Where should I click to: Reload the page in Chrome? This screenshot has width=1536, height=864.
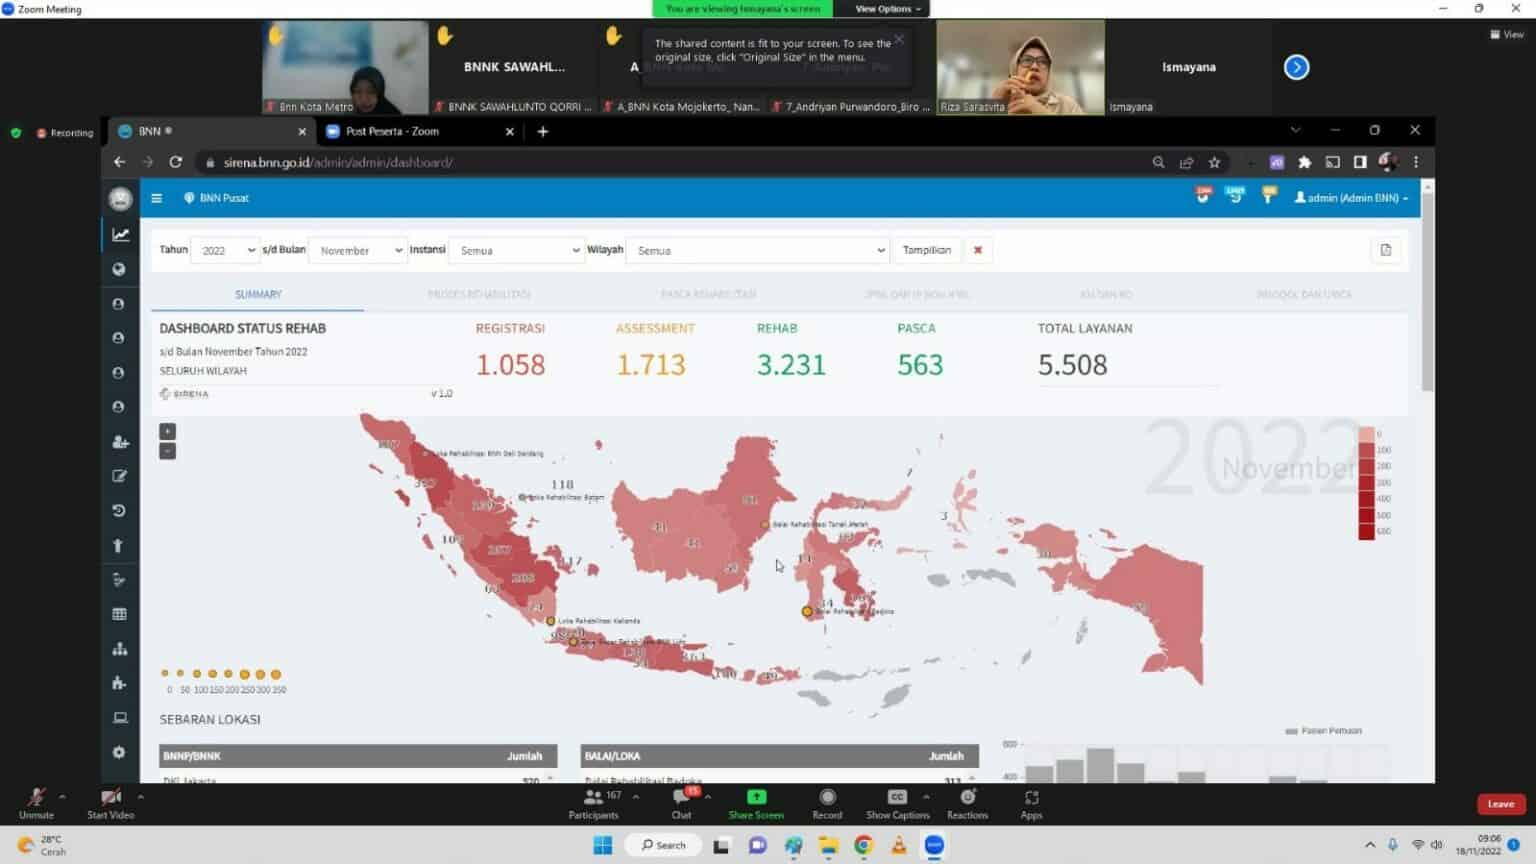pos(176,162)
